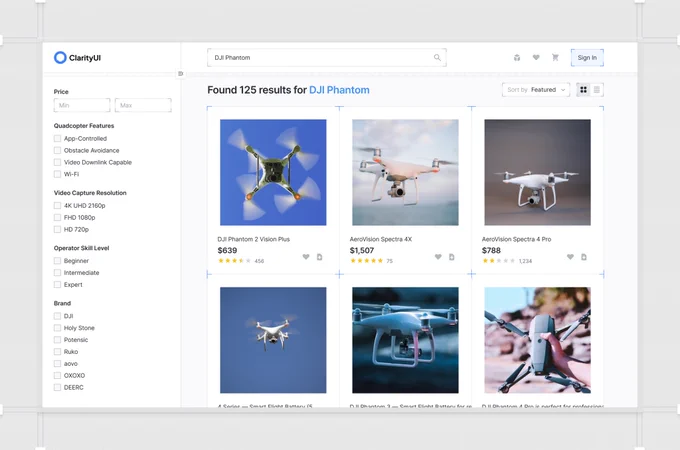Click the Brand filter heading
Image resolution: width=680 pixels, height=450 pixels.
click(62, 303)
